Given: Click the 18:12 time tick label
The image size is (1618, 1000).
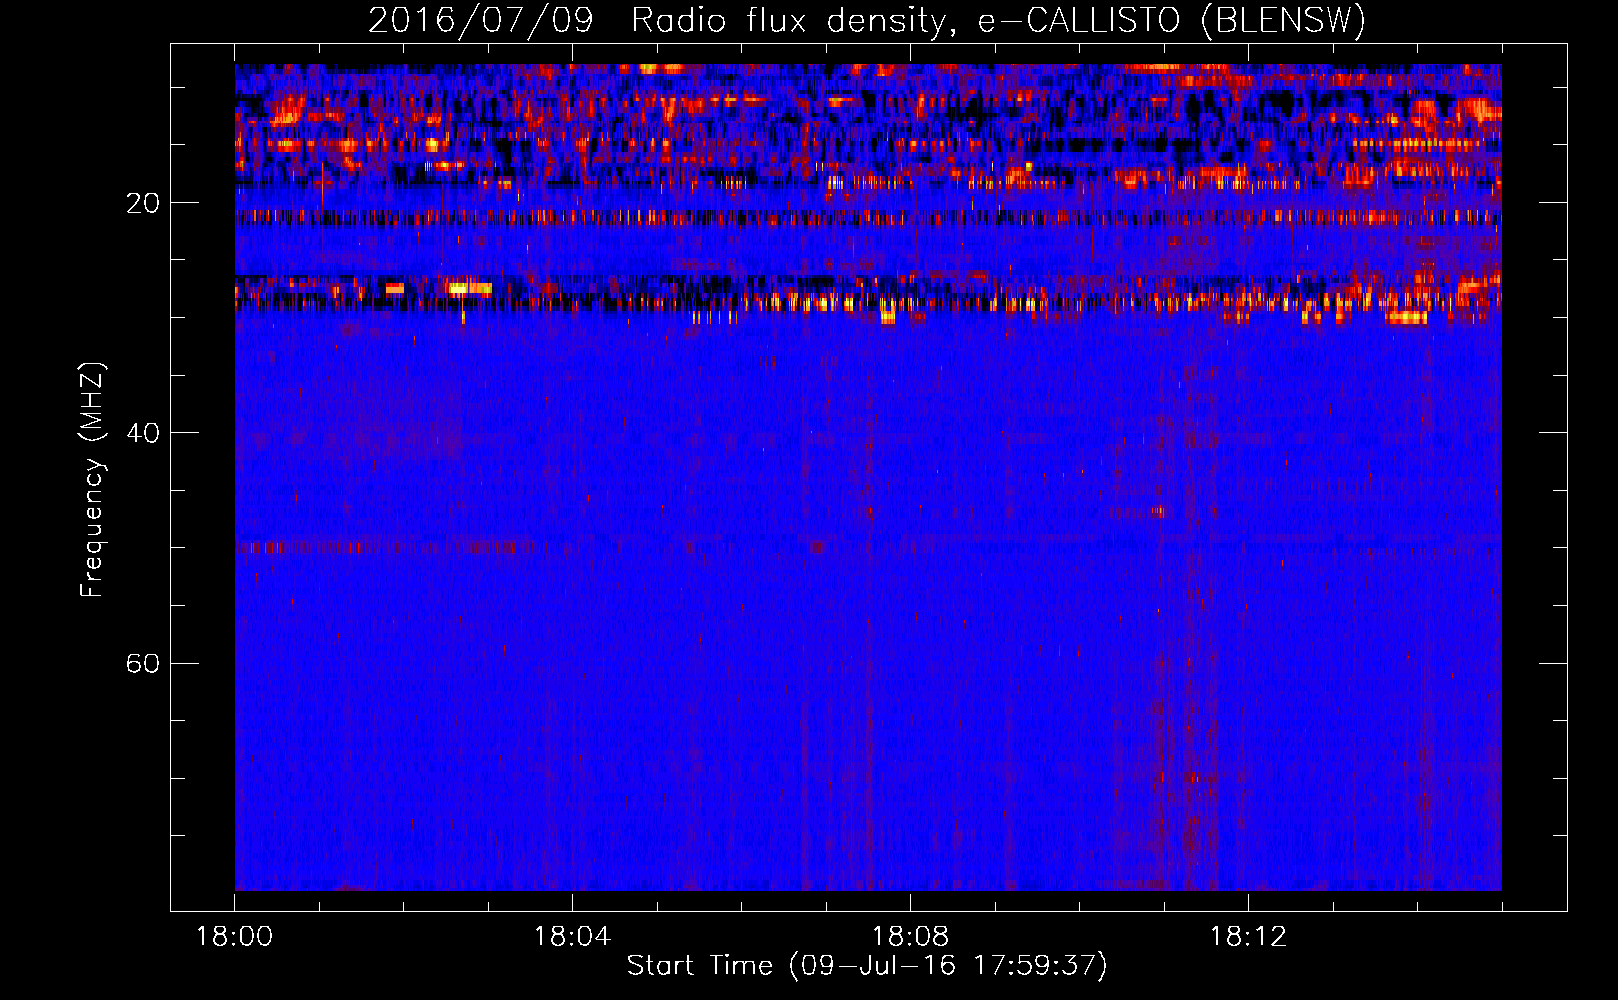Looking at the screenshot, I should click(x=1248, y=937).
